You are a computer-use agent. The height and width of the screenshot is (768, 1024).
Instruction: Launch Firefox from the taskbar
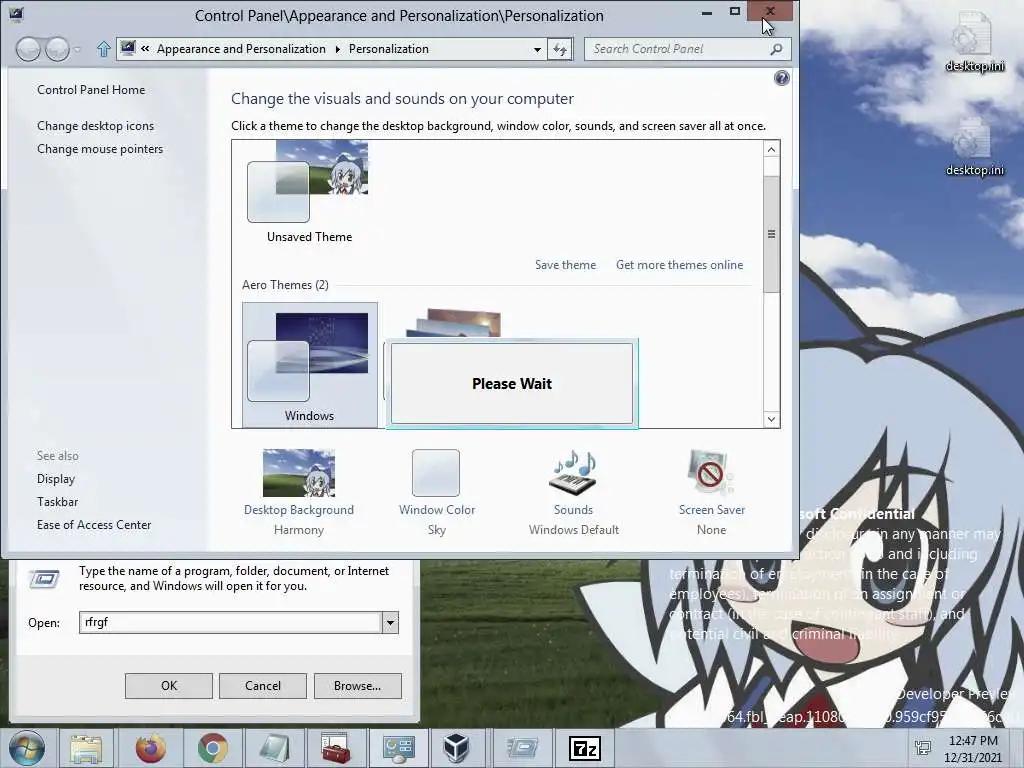point(150,748)
